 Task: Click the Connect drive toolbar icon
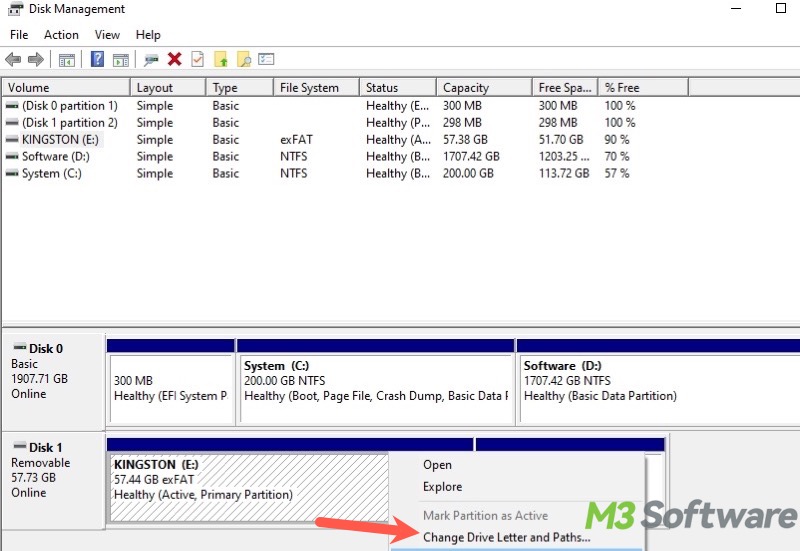pyautogui.click(x=151, y=60)
